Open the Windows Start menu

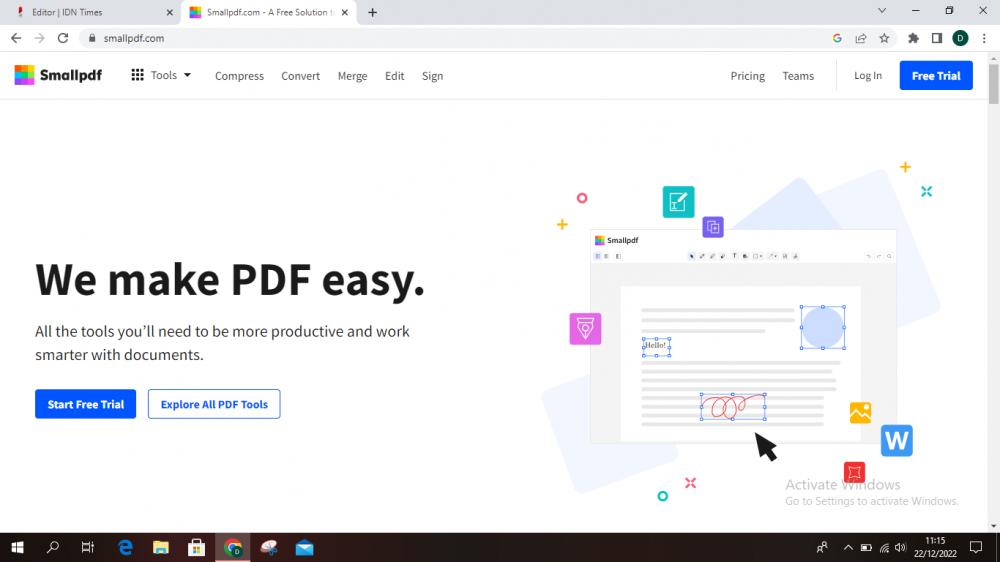coord(17,547)
